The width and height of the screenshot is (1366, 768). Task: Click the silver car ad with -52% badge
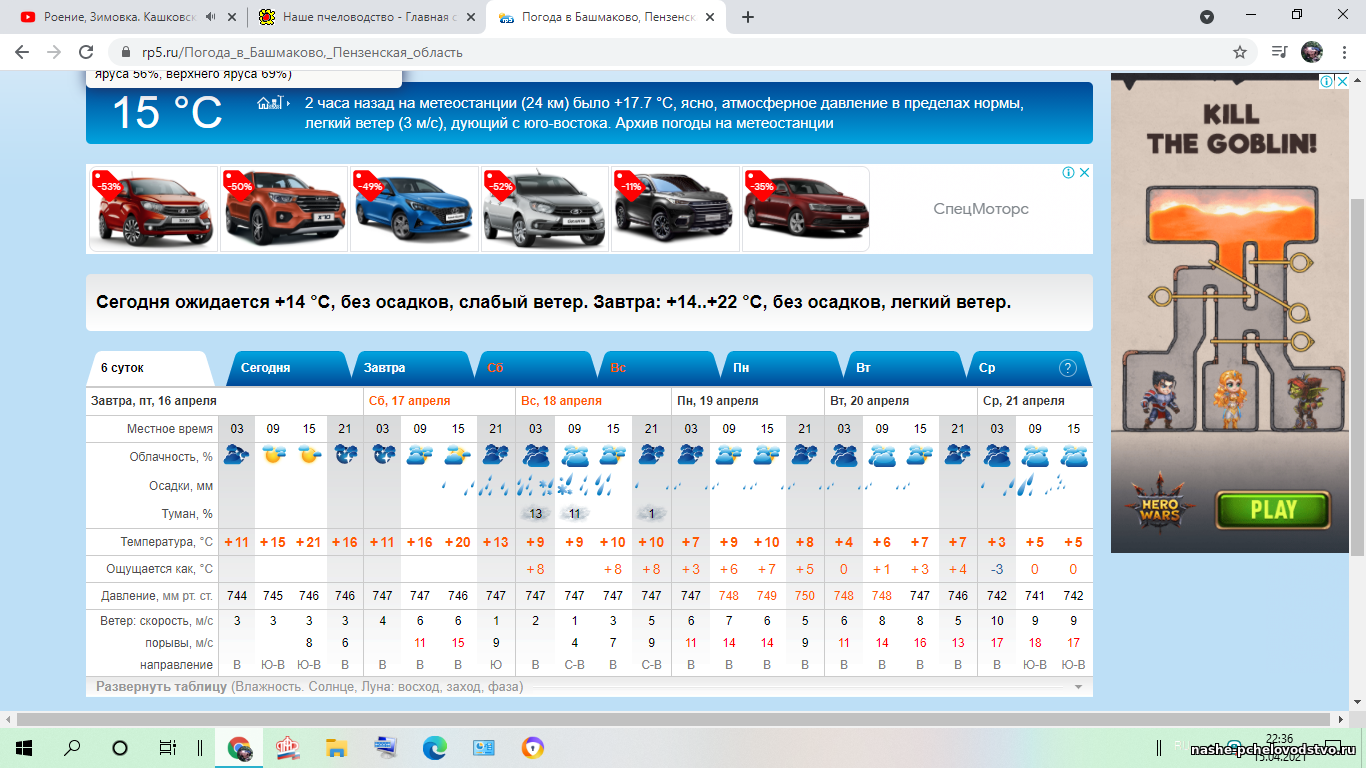point(545,209)
